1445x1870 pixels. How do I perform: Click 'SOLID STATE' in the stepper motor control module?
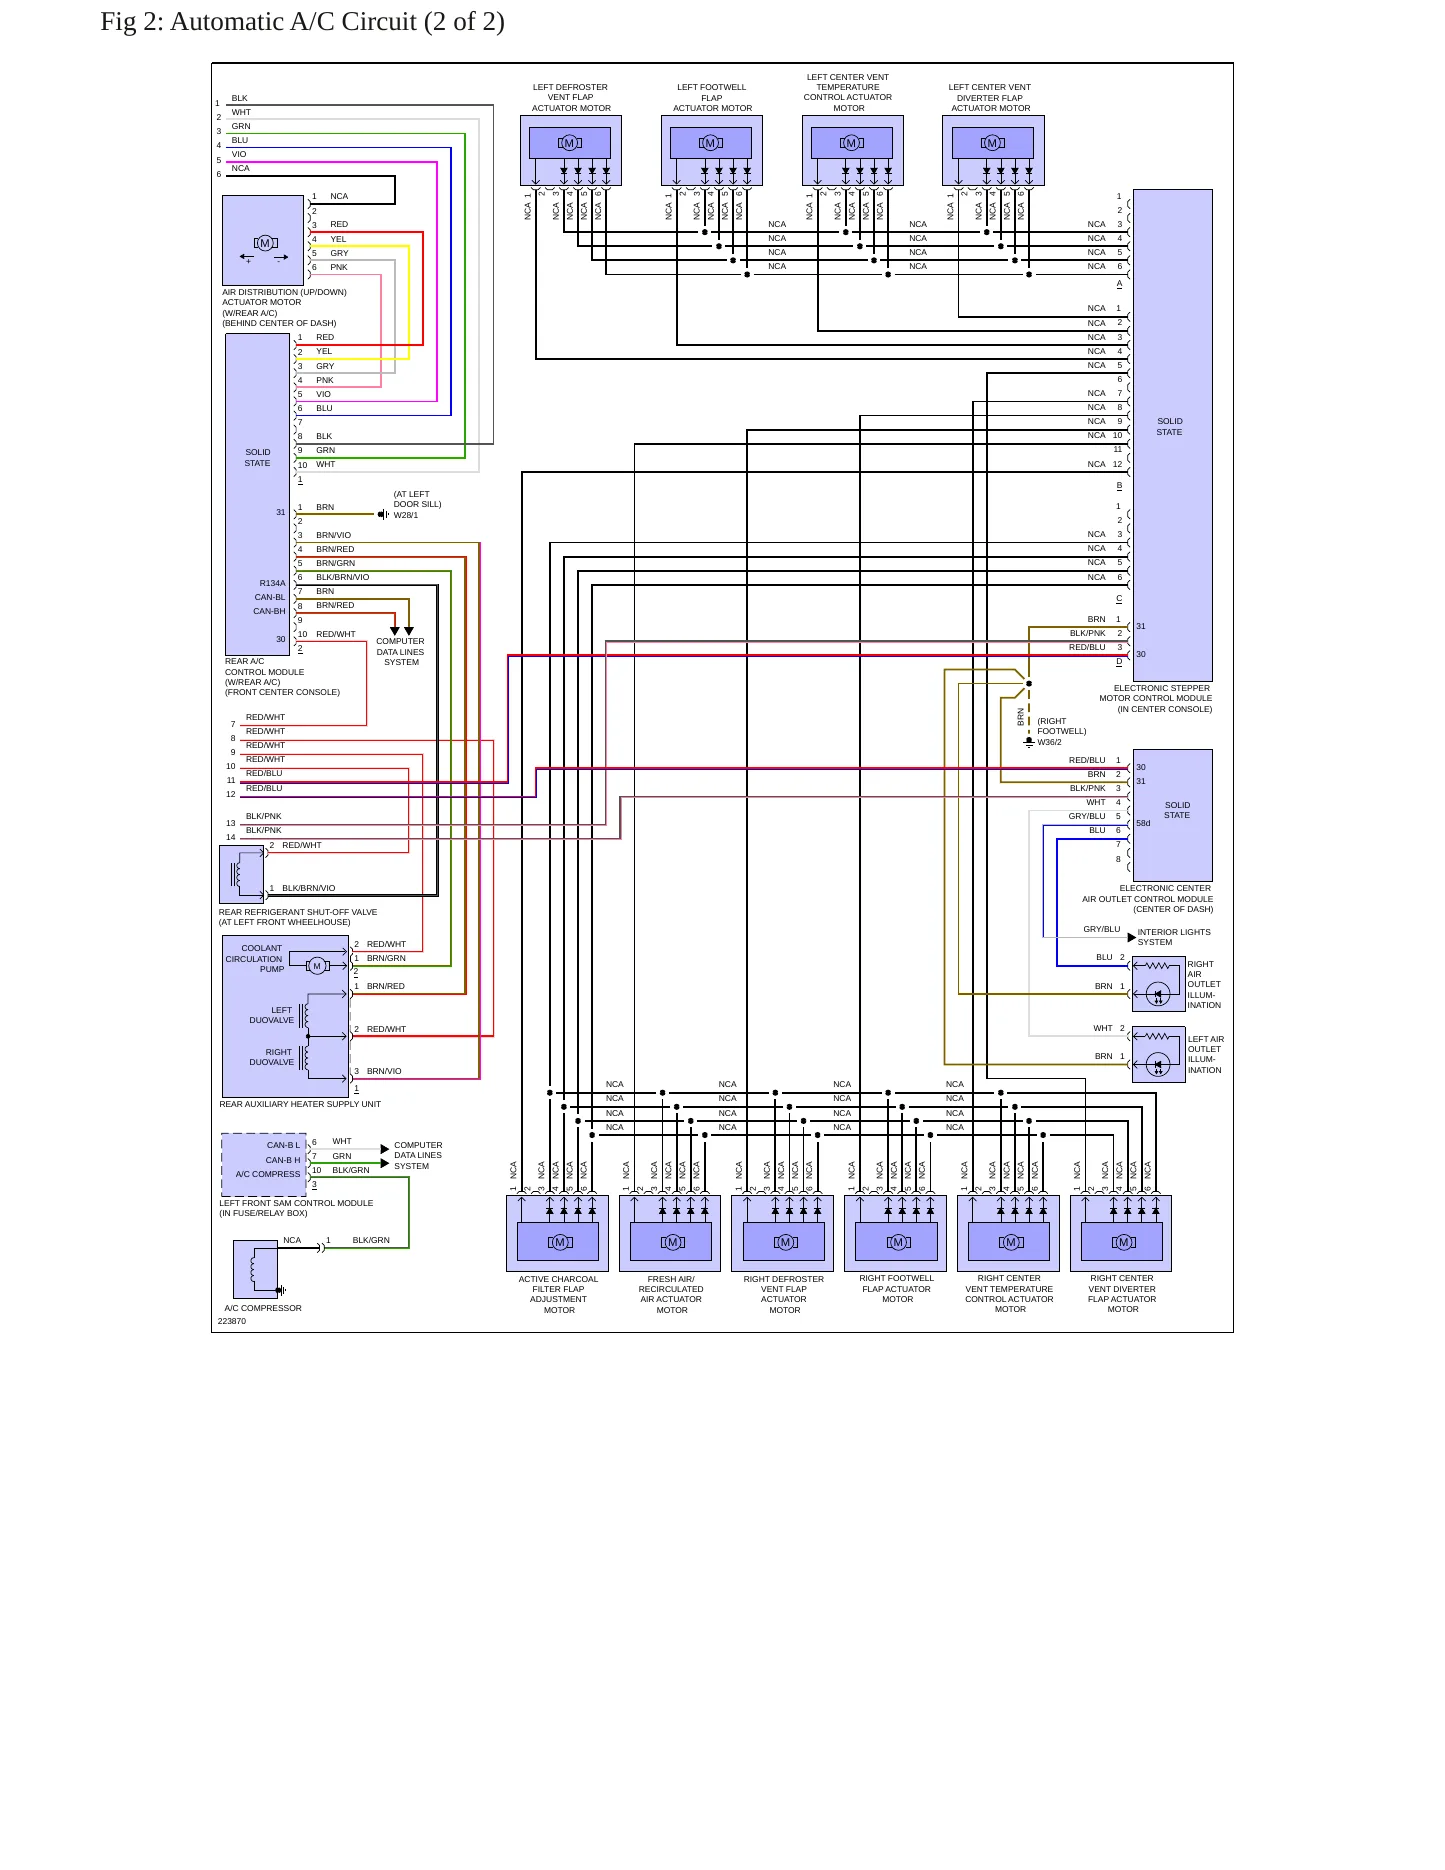coord(1169,427)
